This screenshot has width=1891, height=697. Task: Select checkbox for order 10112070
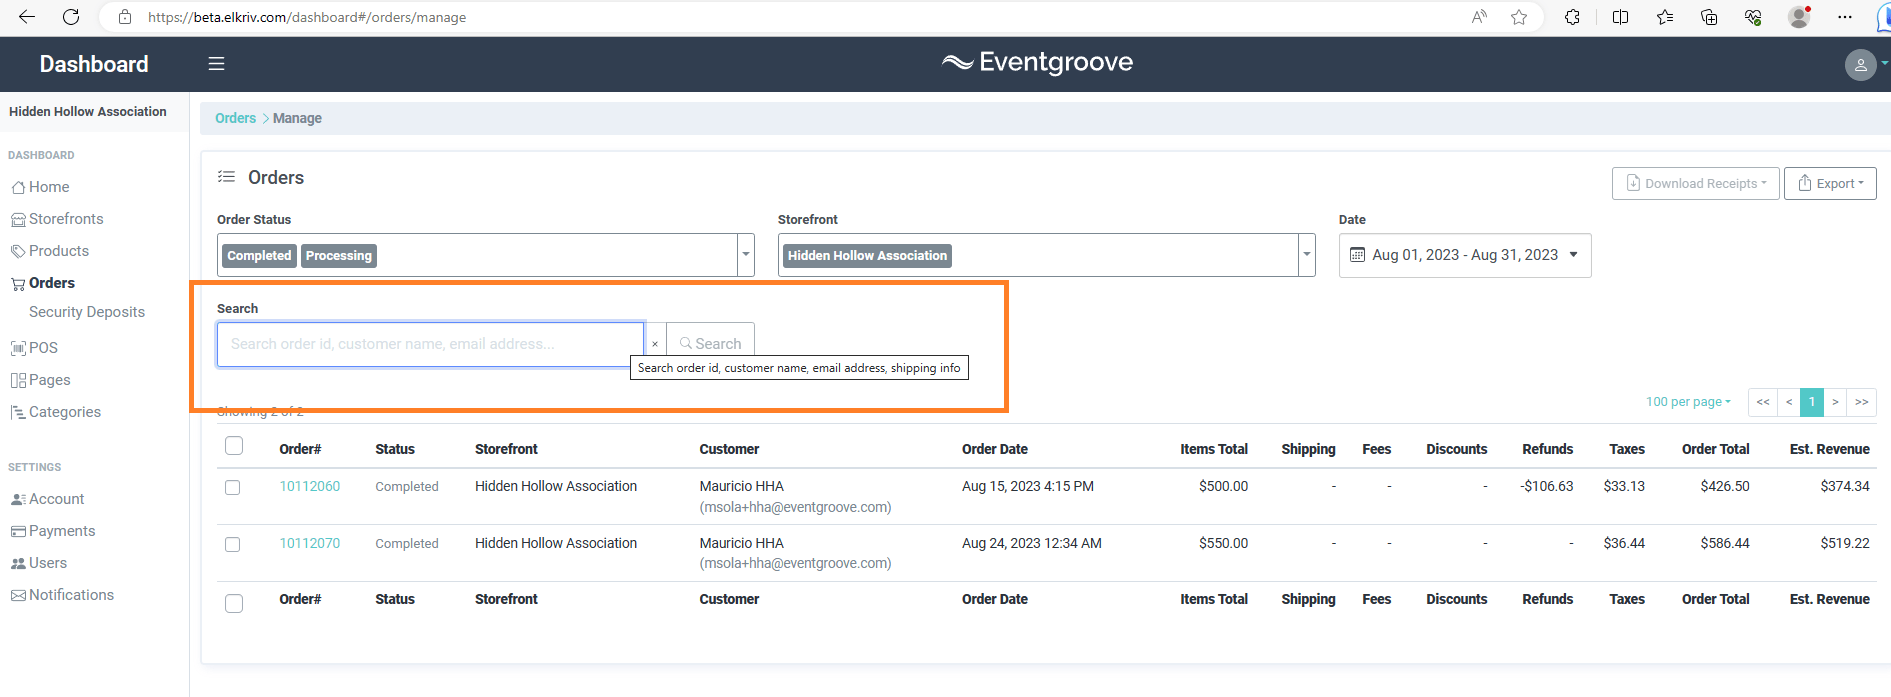[x=233, y=545]
